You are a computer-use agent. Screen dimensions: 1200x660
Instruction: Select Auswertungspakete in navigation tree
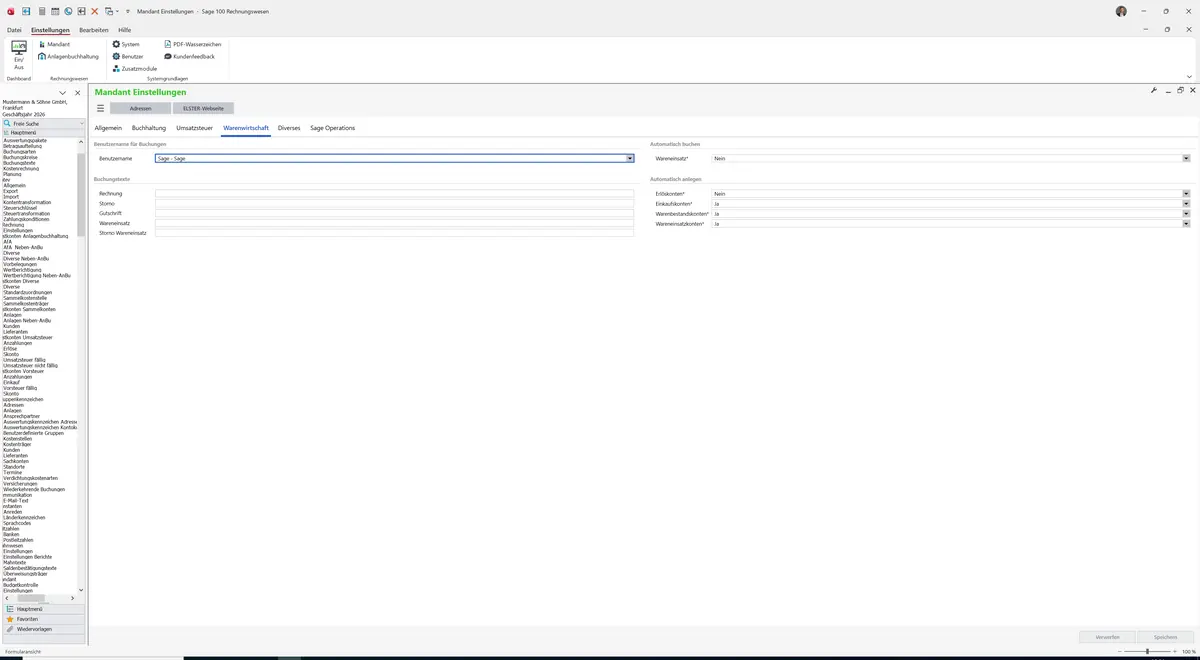coord(25,140)
